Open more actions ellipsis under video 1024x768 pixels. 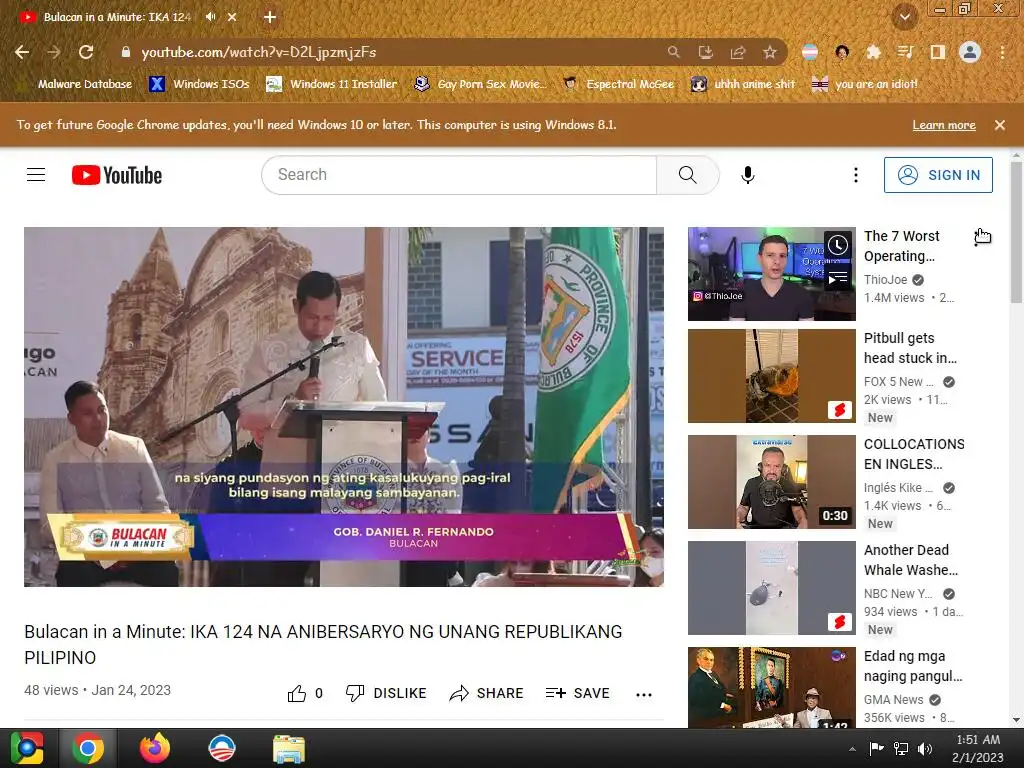[x=644, y=694]
